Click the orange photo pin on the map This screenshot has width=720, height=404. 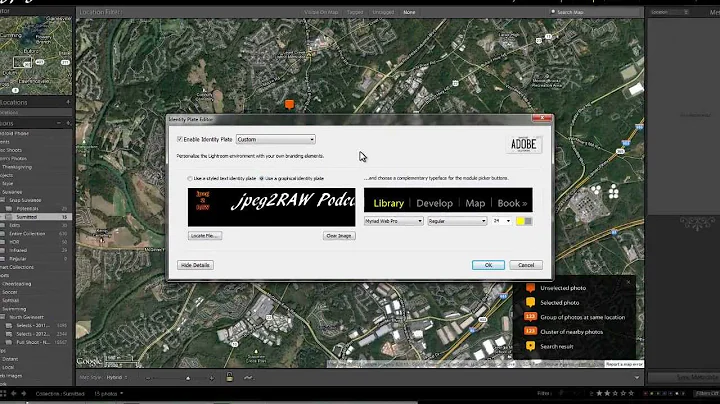point(289,105)
